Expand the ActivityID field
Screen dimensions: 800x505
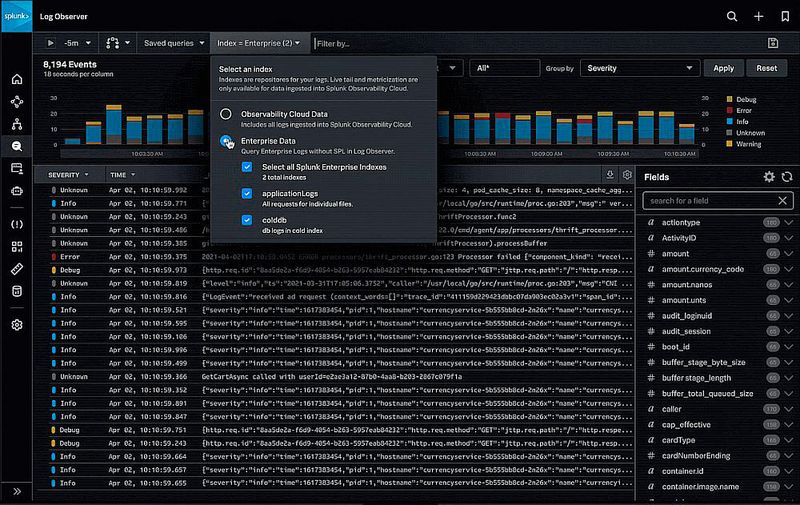coord(789,238)
